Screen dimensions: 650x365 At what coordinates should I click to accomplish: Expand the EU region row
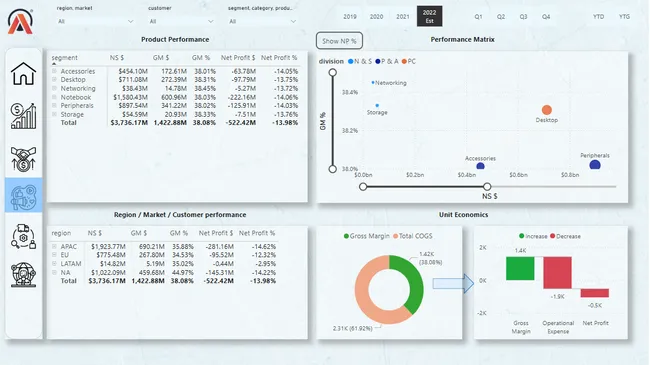tap(54, 255)
